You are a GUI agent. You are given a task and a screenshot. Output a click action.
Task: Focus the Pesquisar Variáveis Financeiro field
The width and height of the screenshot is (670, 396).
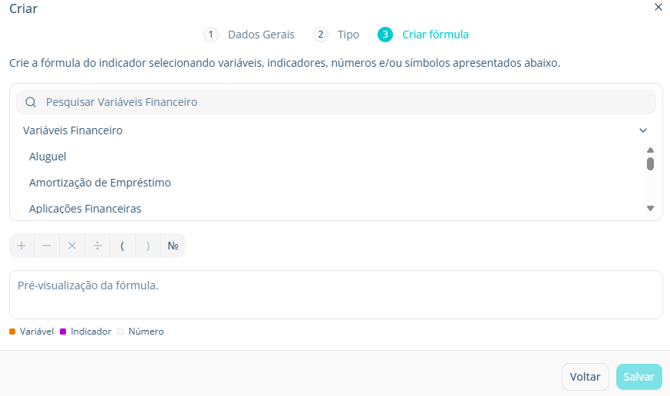(336, 102)
